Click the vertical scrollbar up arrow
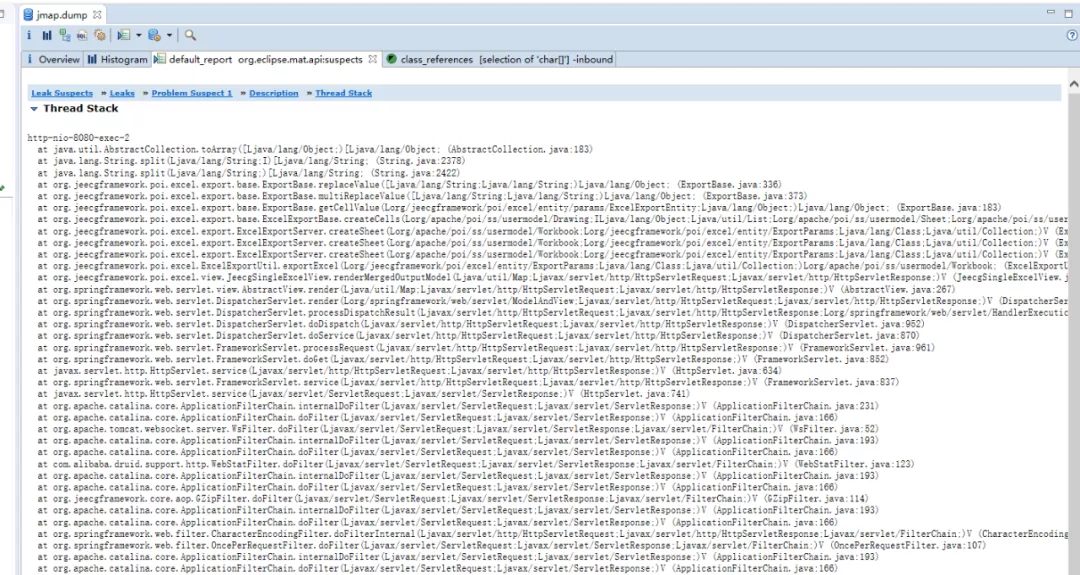 click(x=1074, y=84)
